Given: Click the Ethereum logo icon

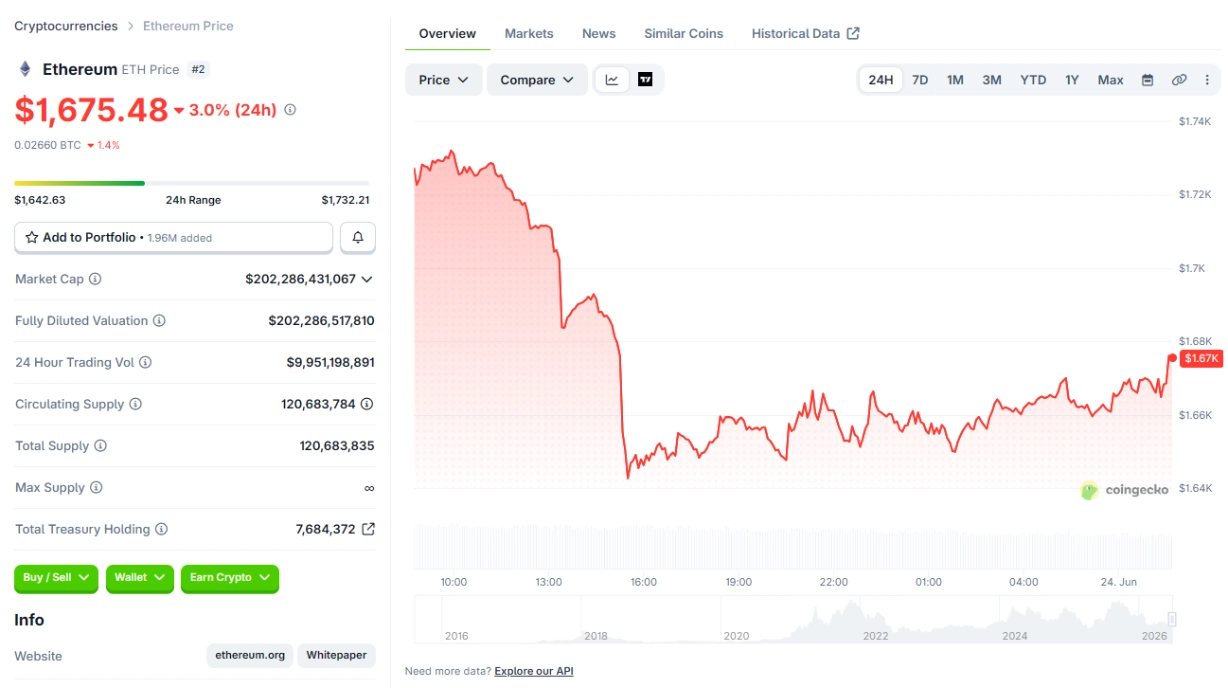Looking at the screenshot, I should (x=25, y=69).
